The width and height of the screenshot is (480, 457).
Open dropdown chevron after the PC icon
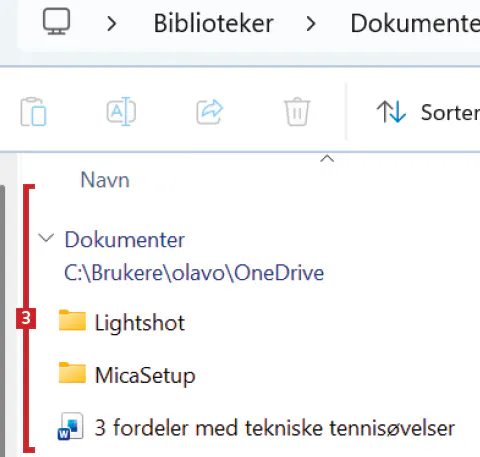tap(112, 24)
